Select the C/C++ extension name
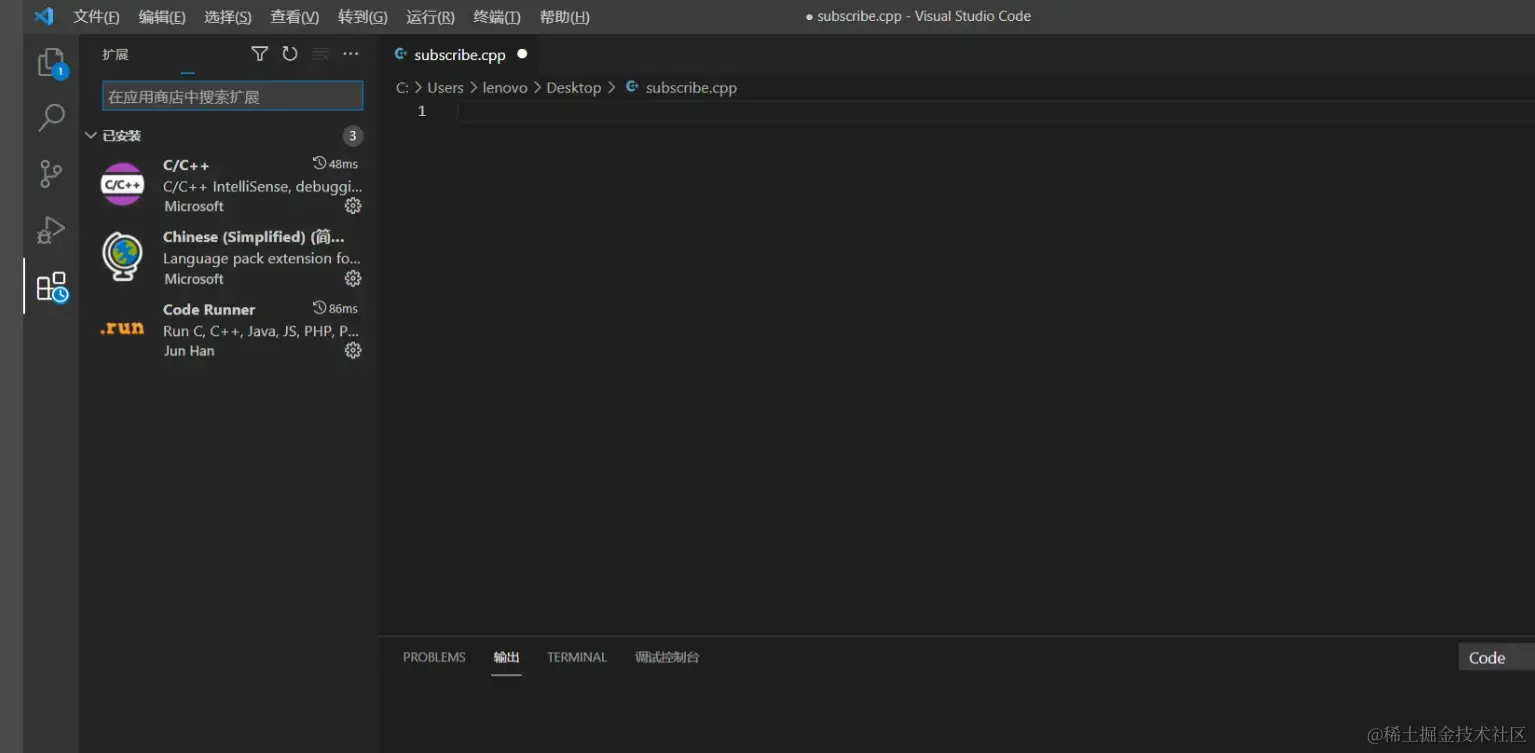 click(x=186, y=165)
